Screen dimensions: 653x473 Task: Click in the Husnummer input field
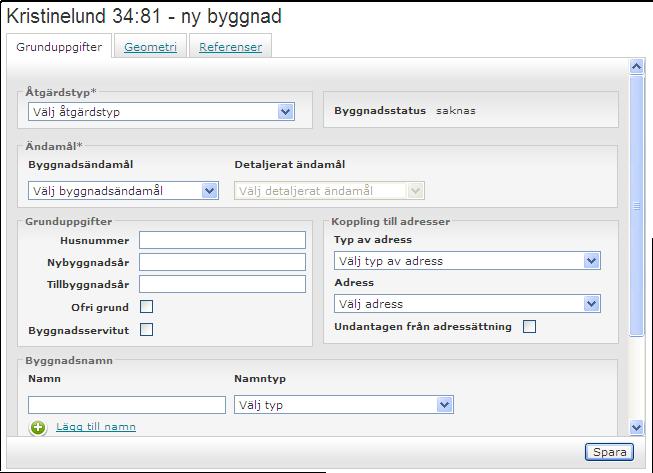click(x=222, y=240)
